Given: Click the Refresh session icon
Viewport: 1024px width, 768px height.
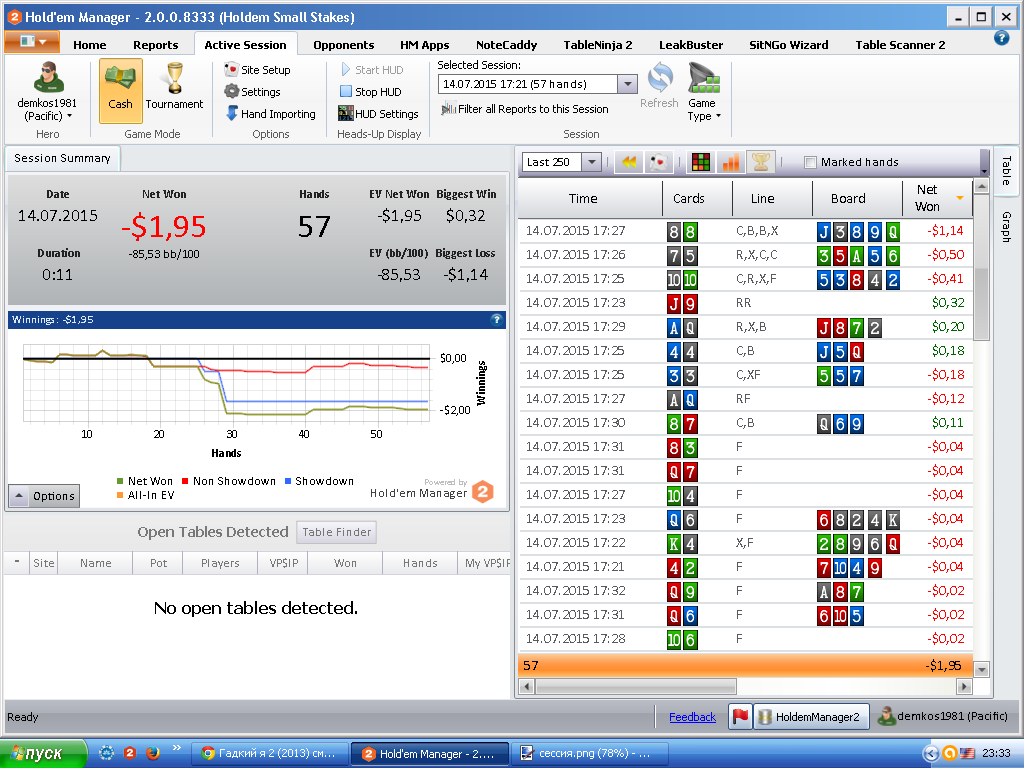Looking at the screenshot, I should (660, 86).
